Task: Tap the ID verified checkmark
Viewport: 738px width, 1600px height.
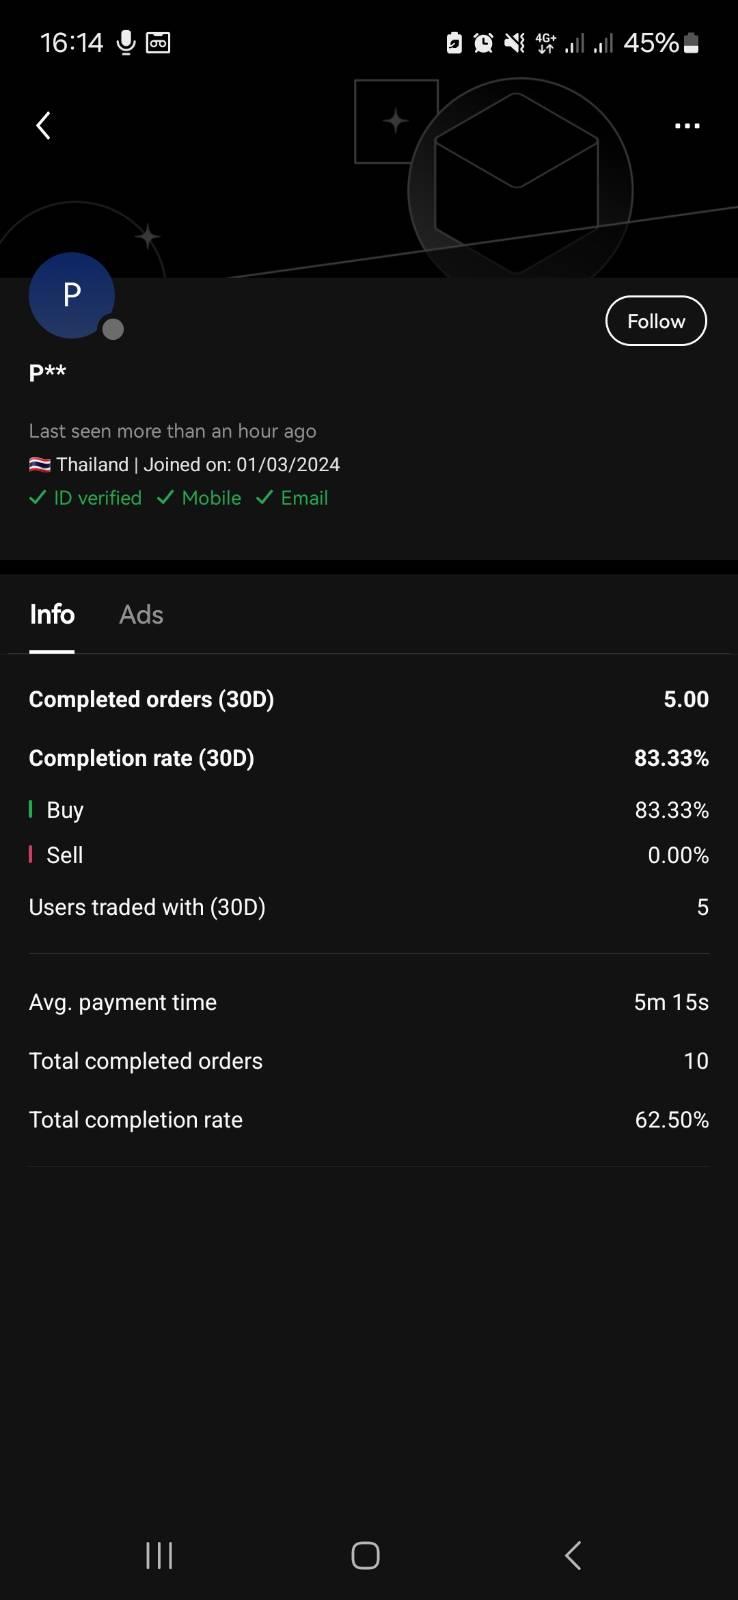Action: pos(38,498)
